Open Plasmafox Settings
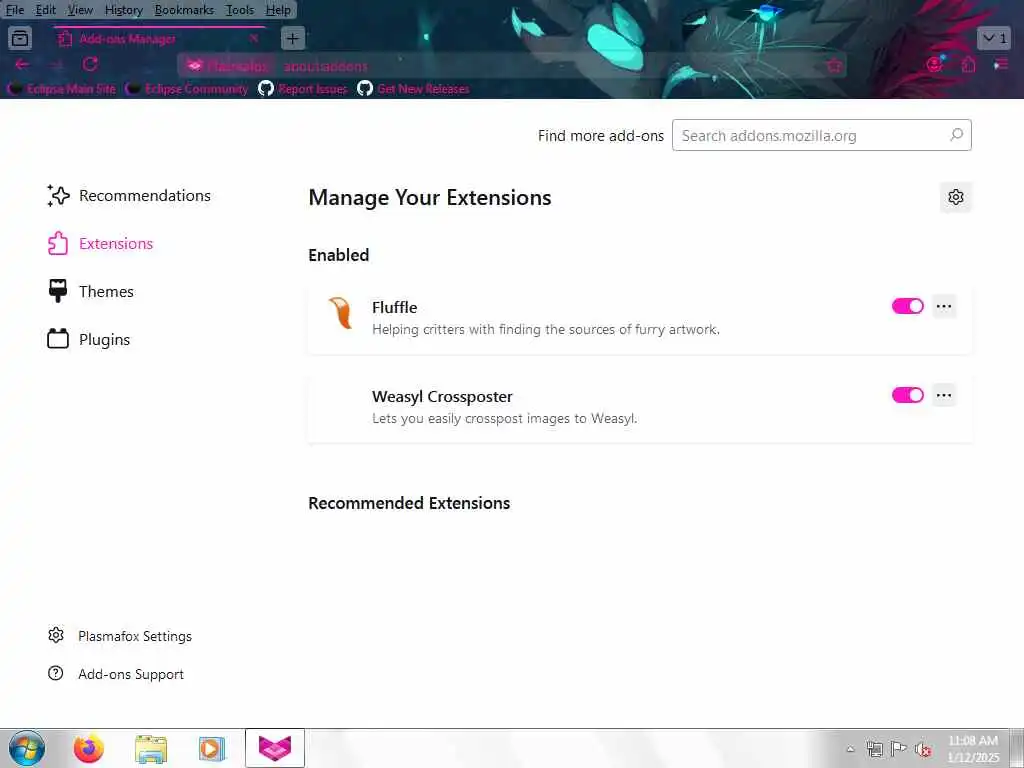Viewport: 1024px width, 768px height. click(x=120, y=636)
